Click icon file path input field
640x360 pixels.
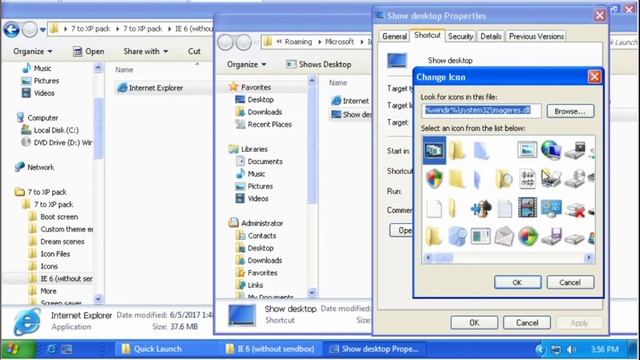[x=481, y=111]
